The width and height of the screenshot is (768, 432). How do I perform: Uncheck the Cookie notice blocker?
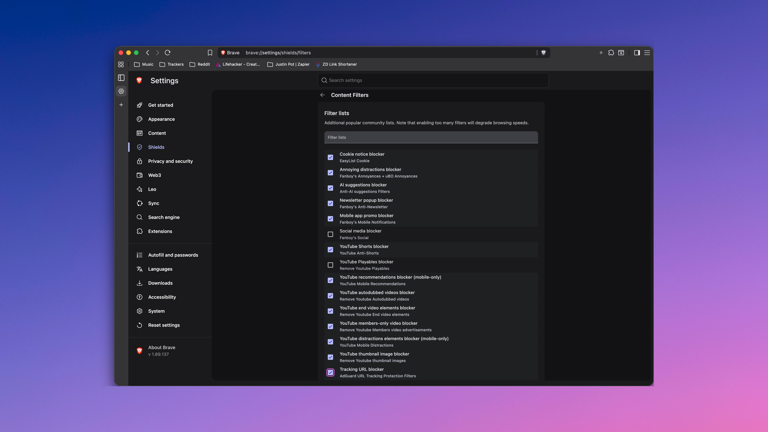[x=331, y=157]
